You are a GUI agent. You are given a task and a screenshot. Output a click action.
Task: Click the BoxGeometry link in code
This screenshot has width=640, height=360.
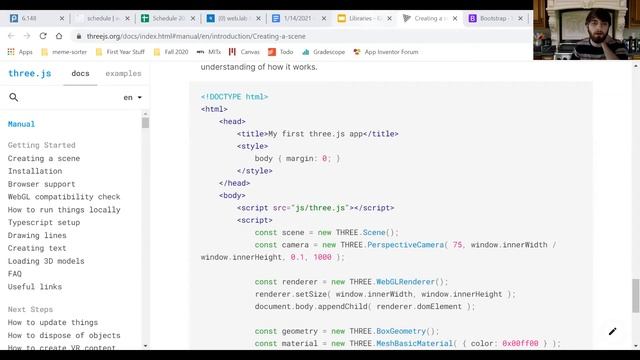(x=401, y=331)
